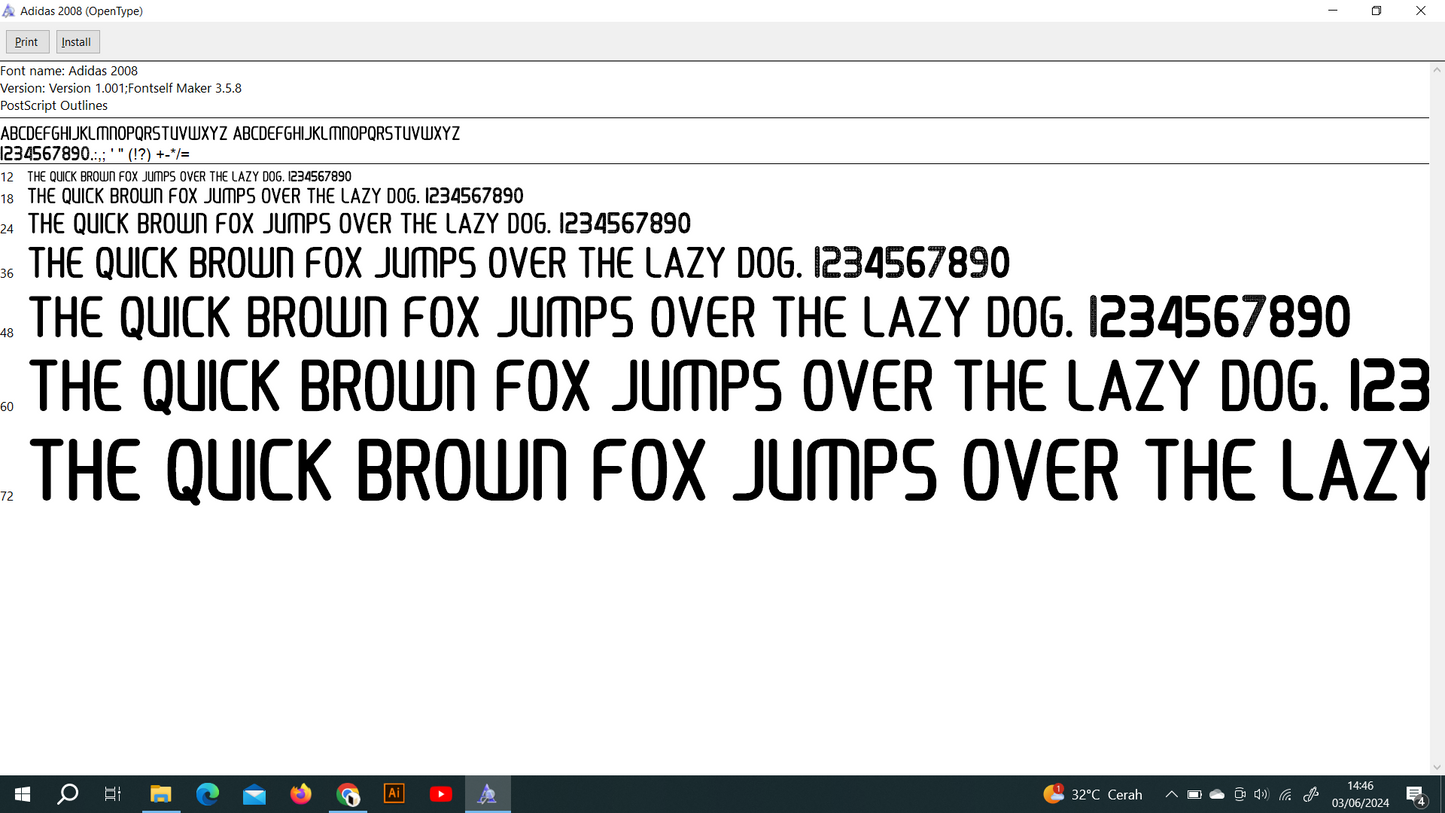Click the Print button to print font samples
This screenshot has width=1445, height=813.
tap(26, 41)
